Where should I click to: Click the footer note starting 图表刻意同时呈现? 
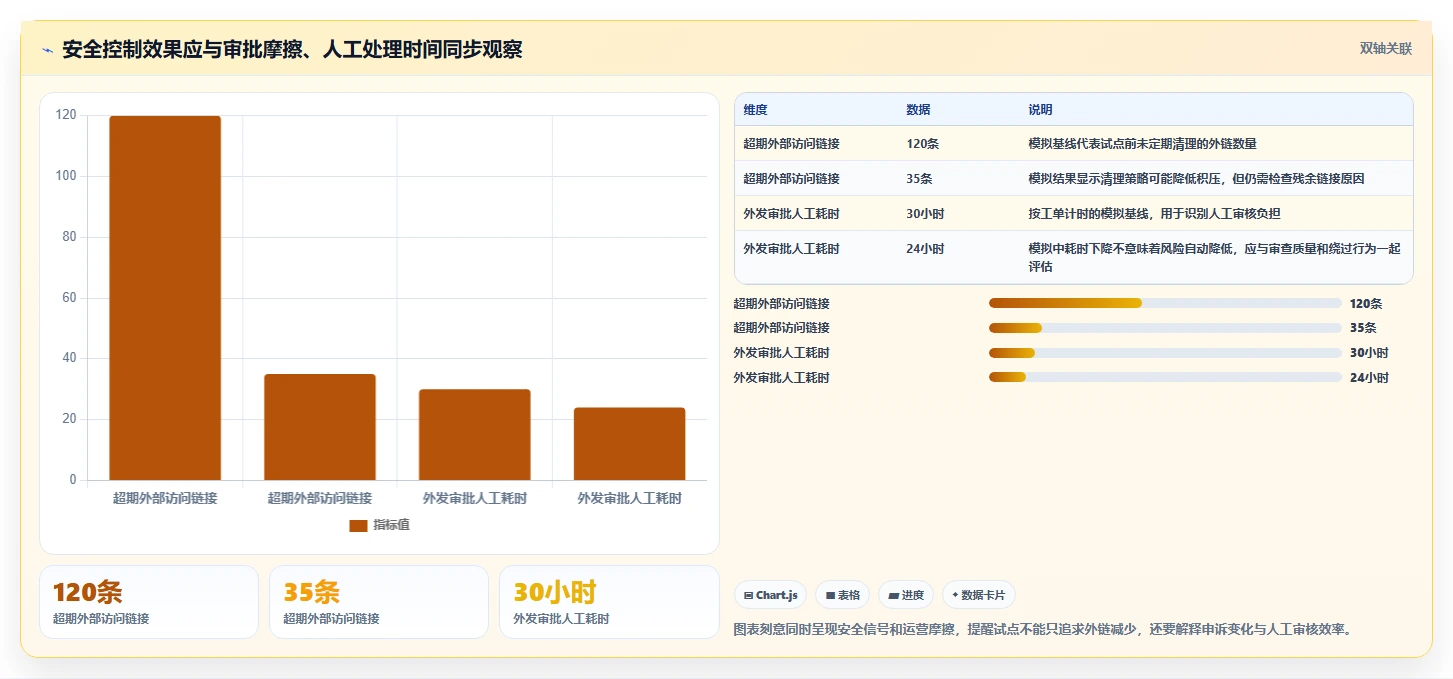[1044, 629]
